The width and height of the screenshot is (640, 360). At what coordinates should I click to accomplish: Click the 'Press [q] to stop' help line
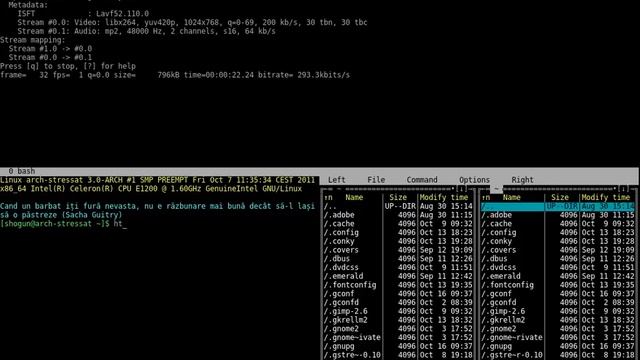[68, 66]
